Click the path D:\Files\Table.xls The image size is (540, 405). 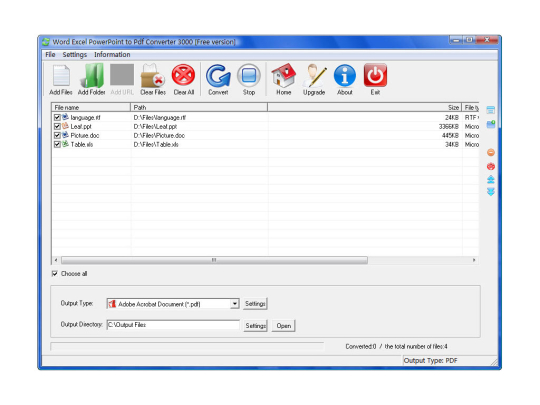pyautogui.click(x=156, y=144)
